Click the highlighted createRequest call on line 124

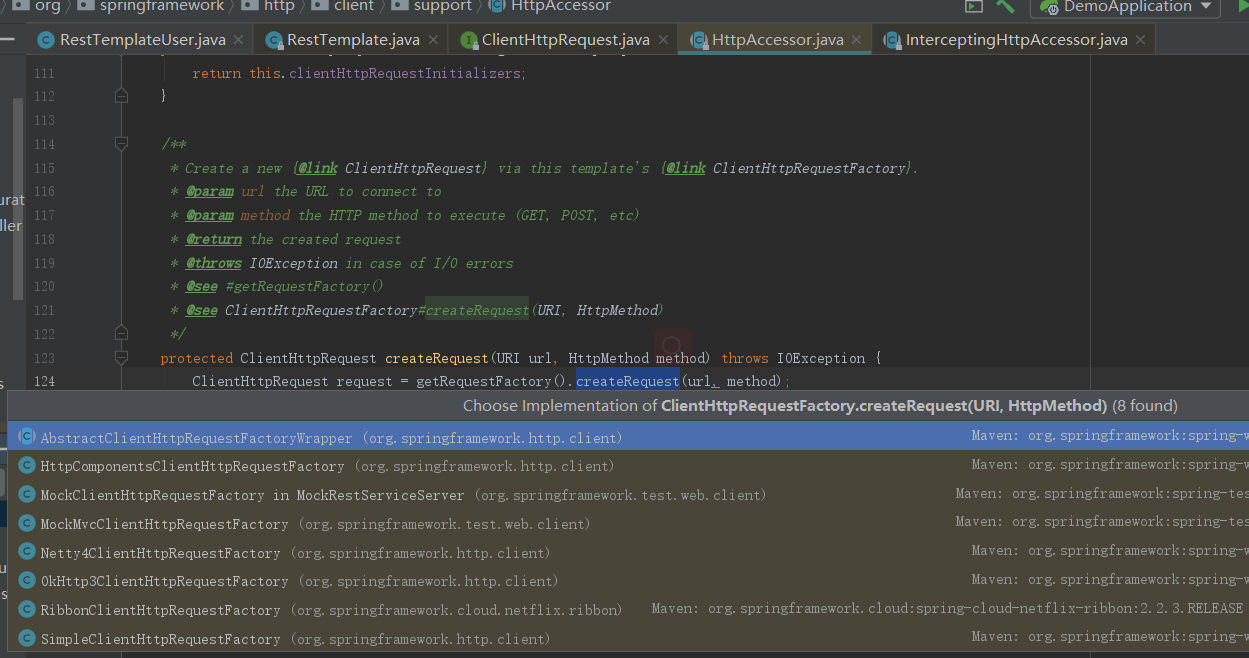pyautogui.click(x=628, y=381)
